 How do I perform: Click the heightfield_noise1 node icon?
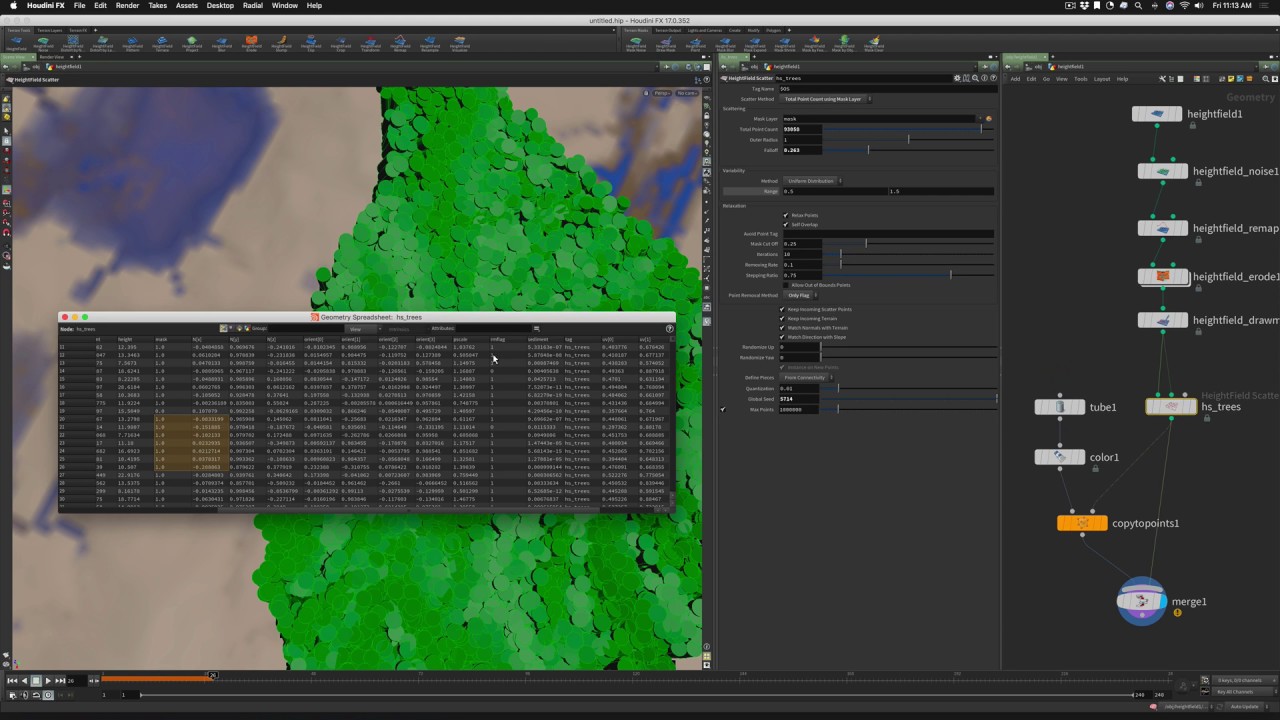1163,171
